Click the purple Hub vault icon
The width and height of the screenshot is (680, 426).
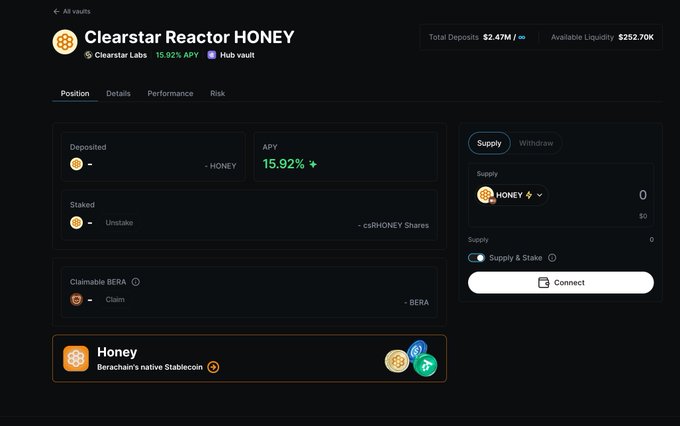click(x=212, y=55)
